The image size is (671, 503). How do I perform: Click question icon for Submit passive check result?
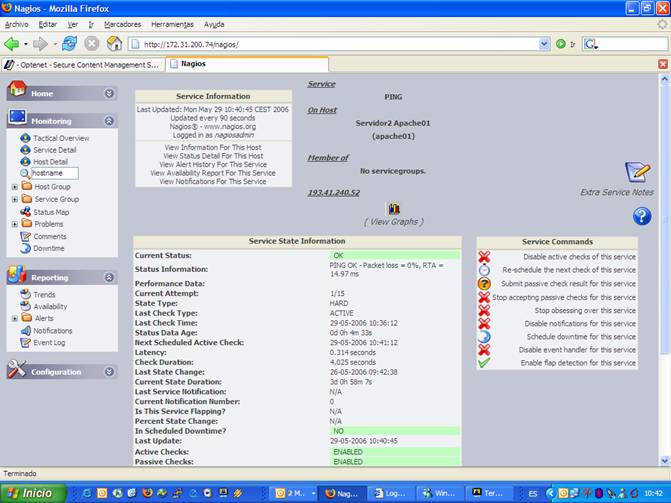pyautogui.click(x=484, y=284)
